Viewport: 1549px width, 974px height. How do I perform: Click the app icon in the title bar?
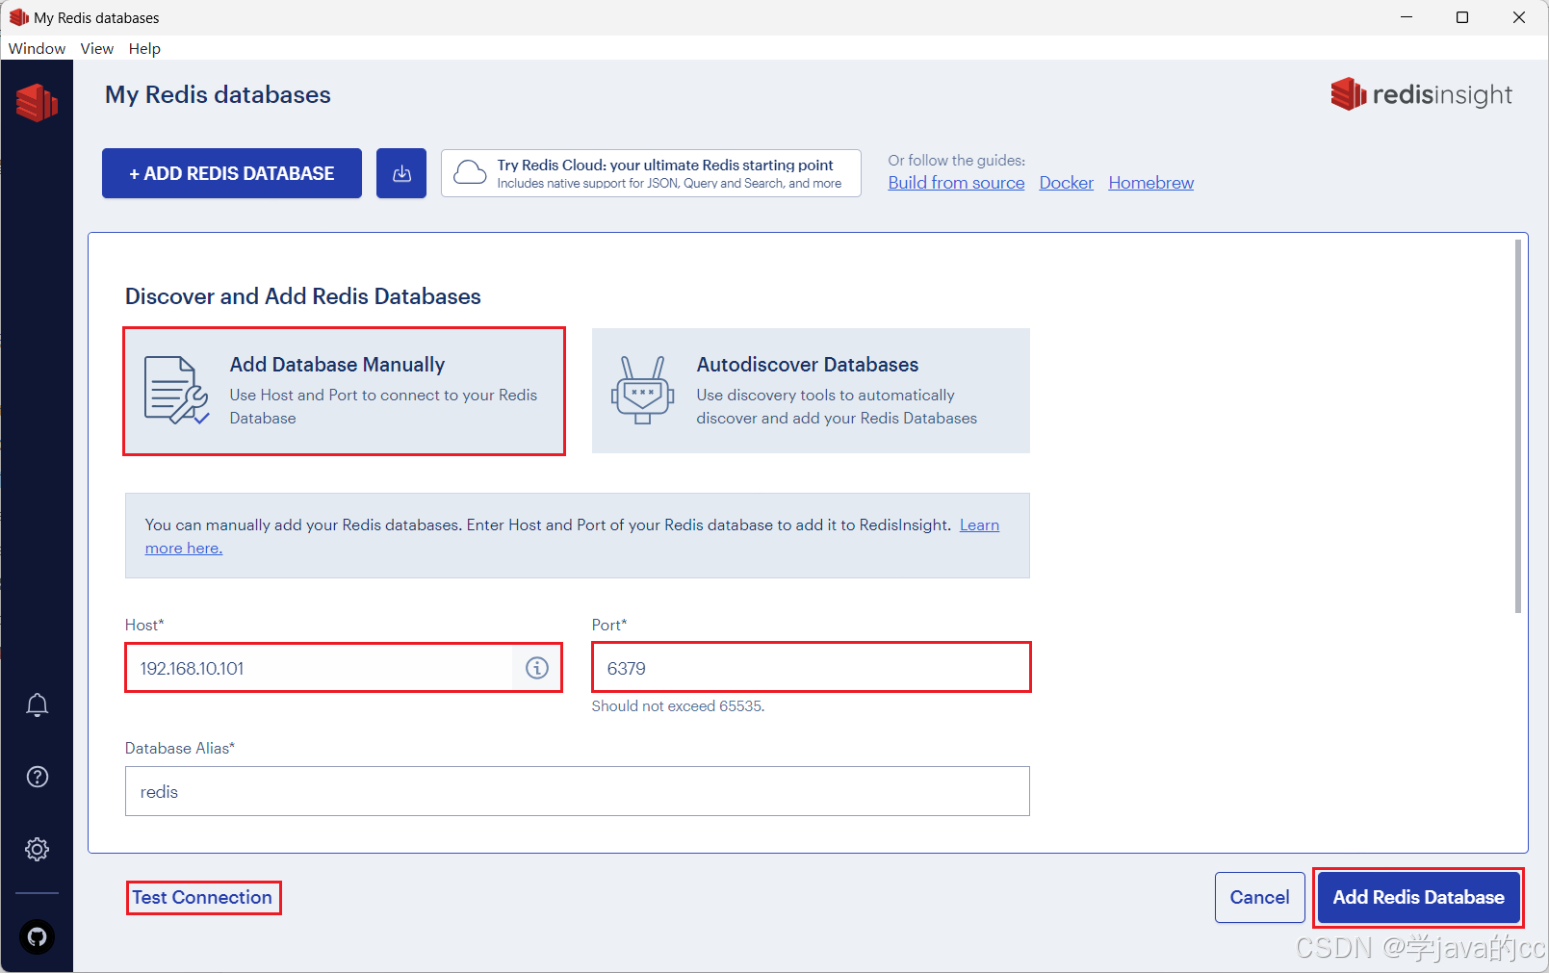[x=18, y=17]
